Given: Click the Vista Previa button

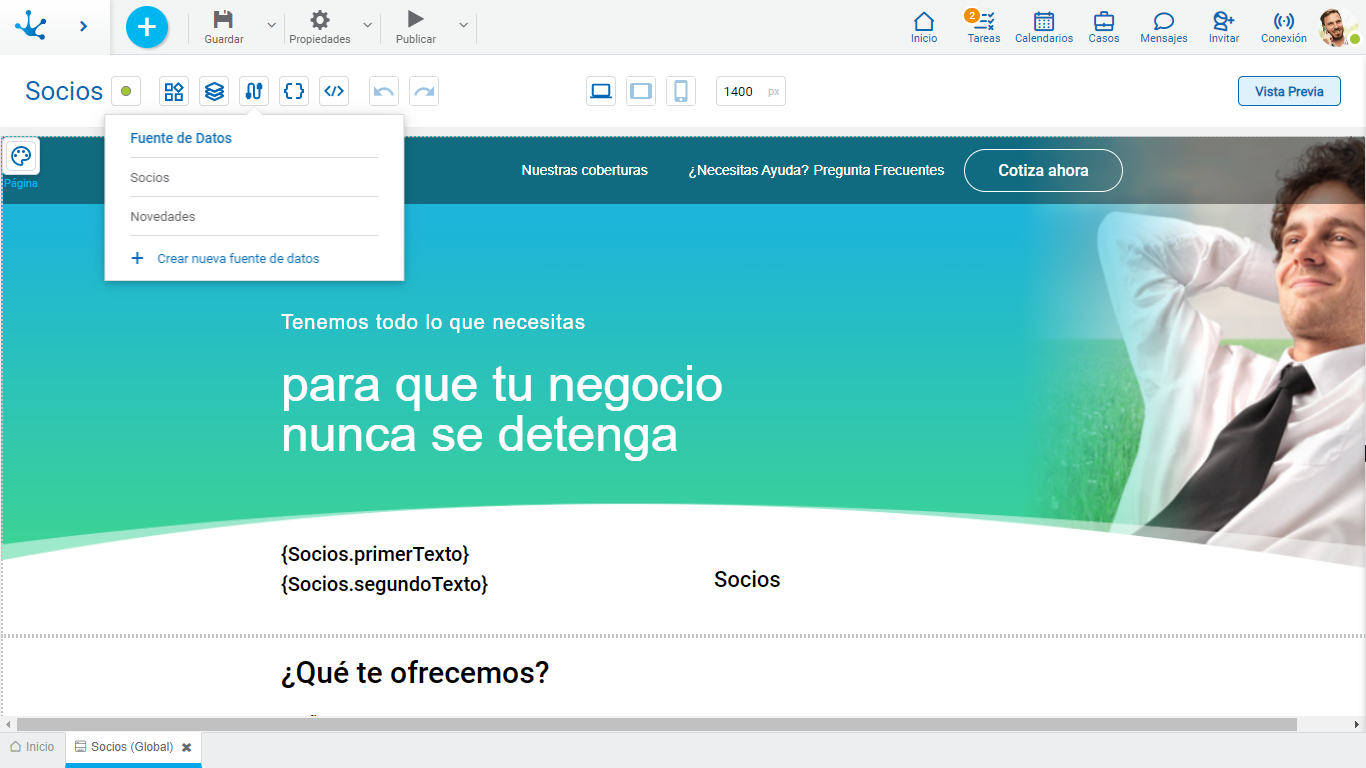Looking at the screenshot, I should click(1289, 91).
